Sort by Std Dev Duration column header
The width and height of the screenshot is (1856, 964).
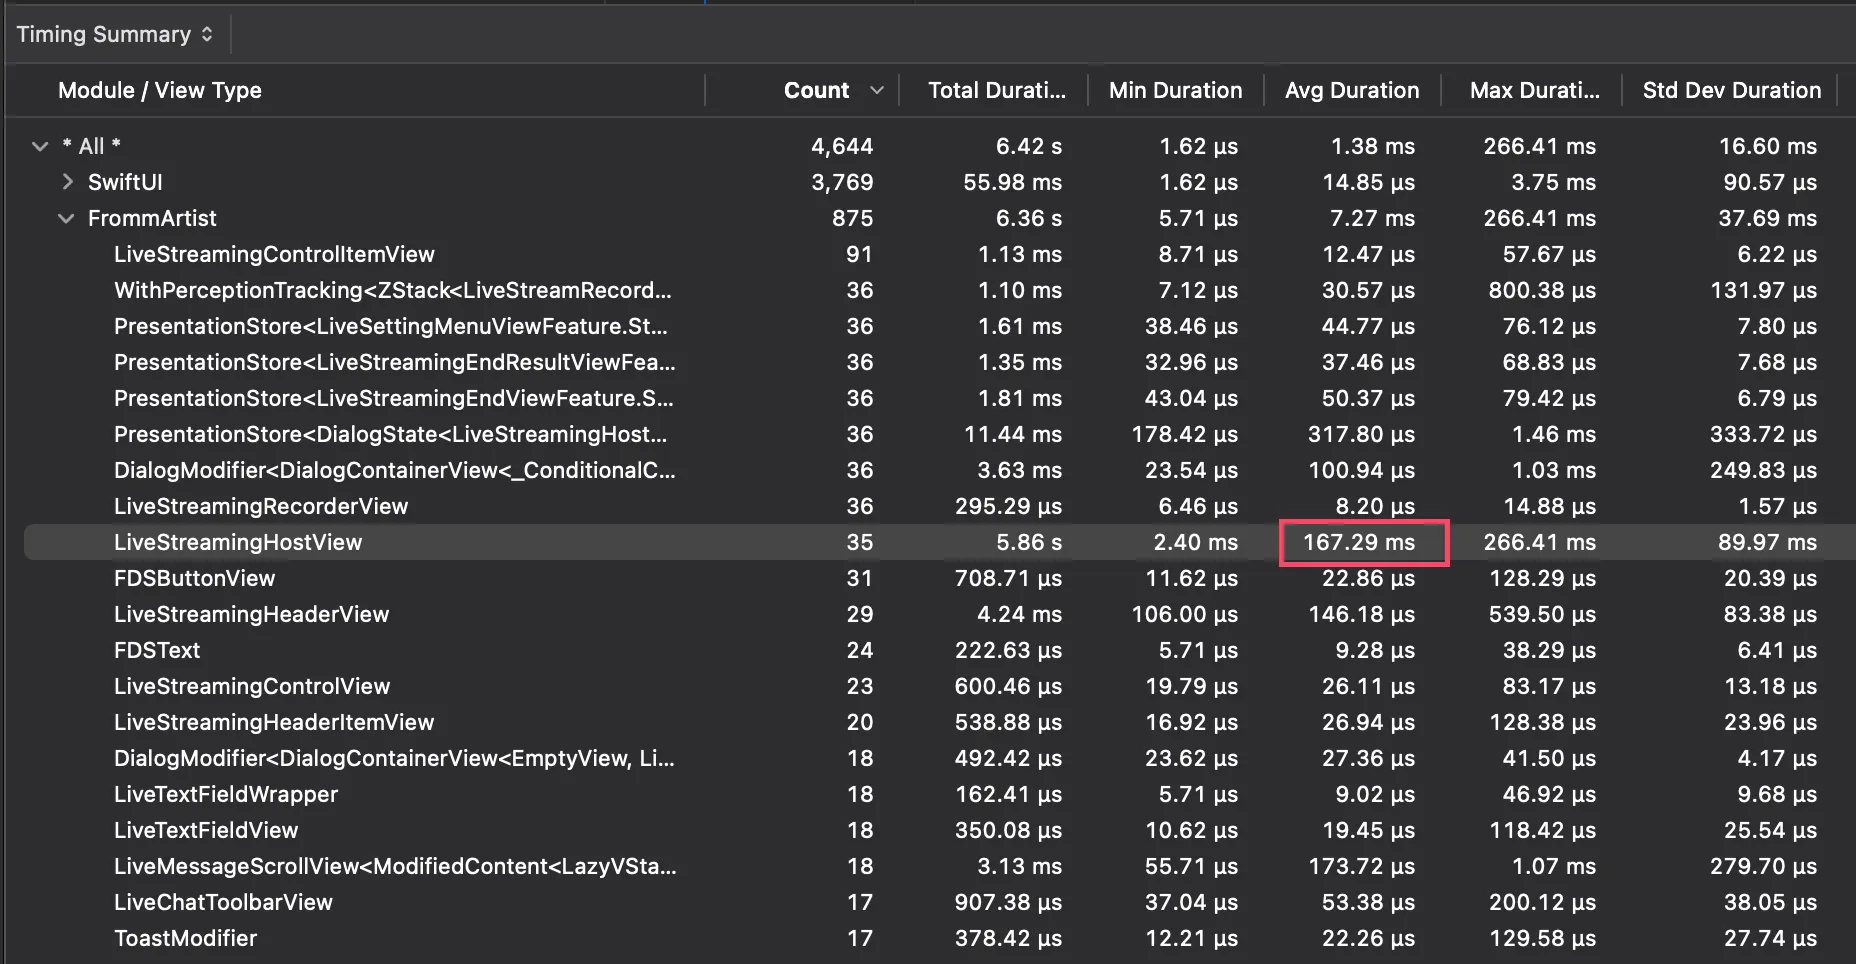[1732, 90]
